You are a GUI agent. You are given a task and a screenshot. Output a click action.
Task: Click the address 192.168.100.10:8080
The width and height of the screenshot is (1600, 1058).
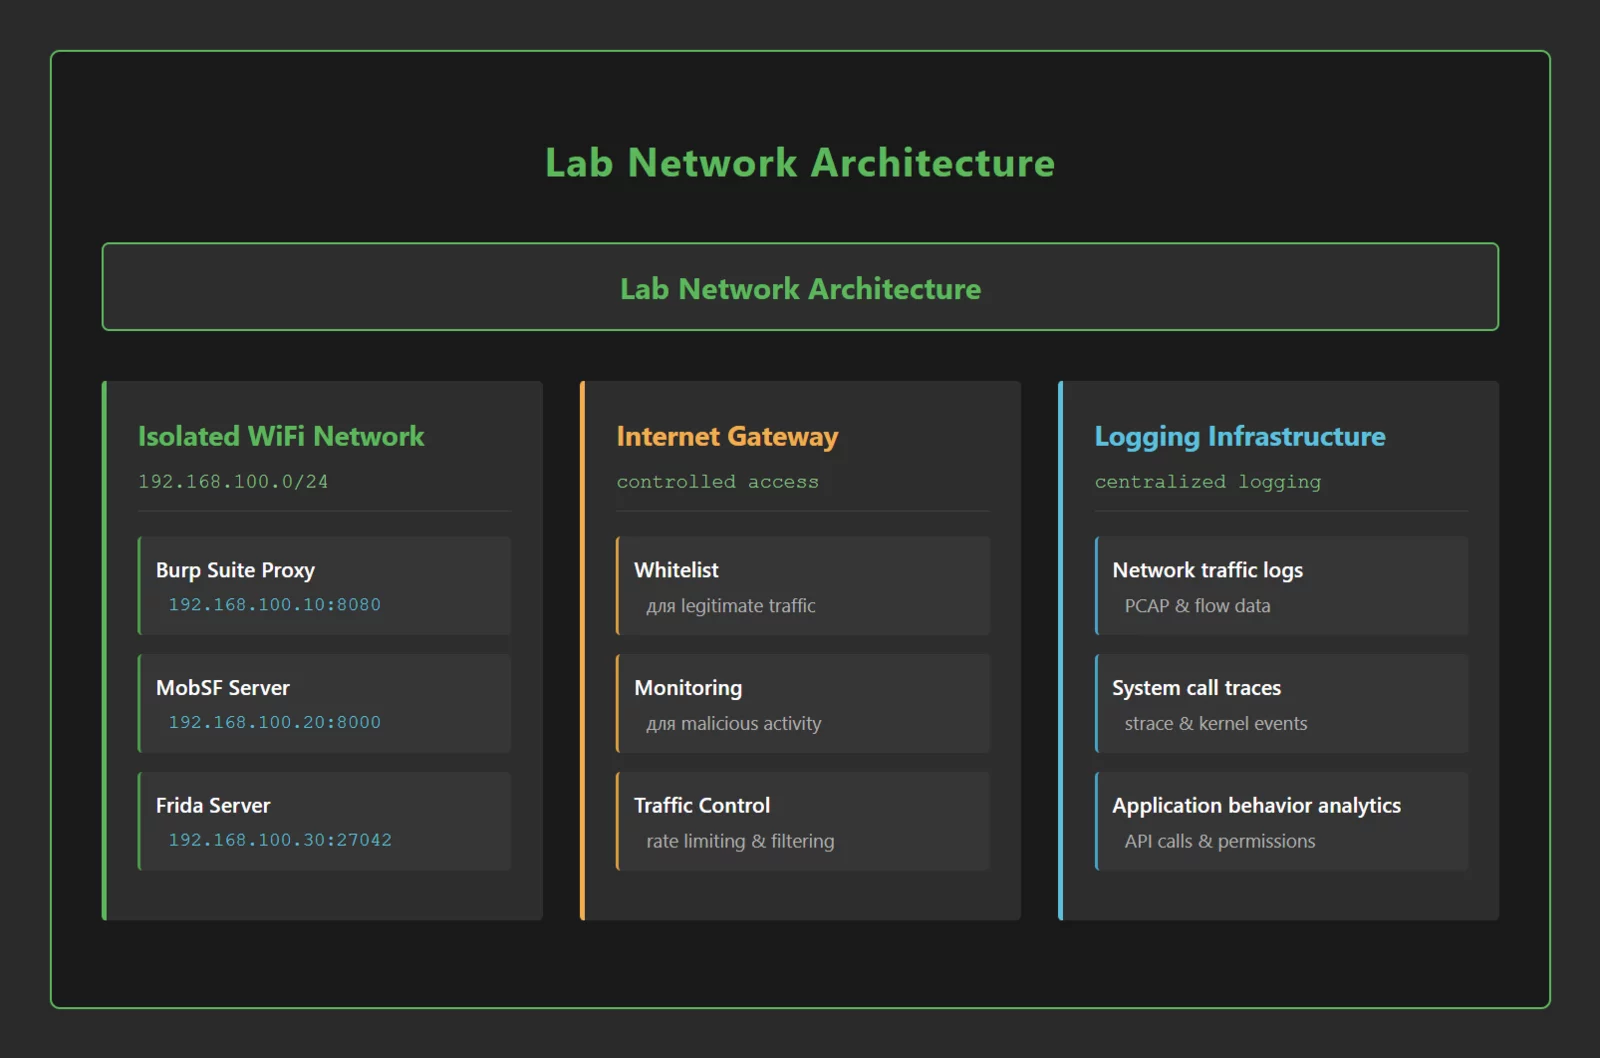pos(274,604)
